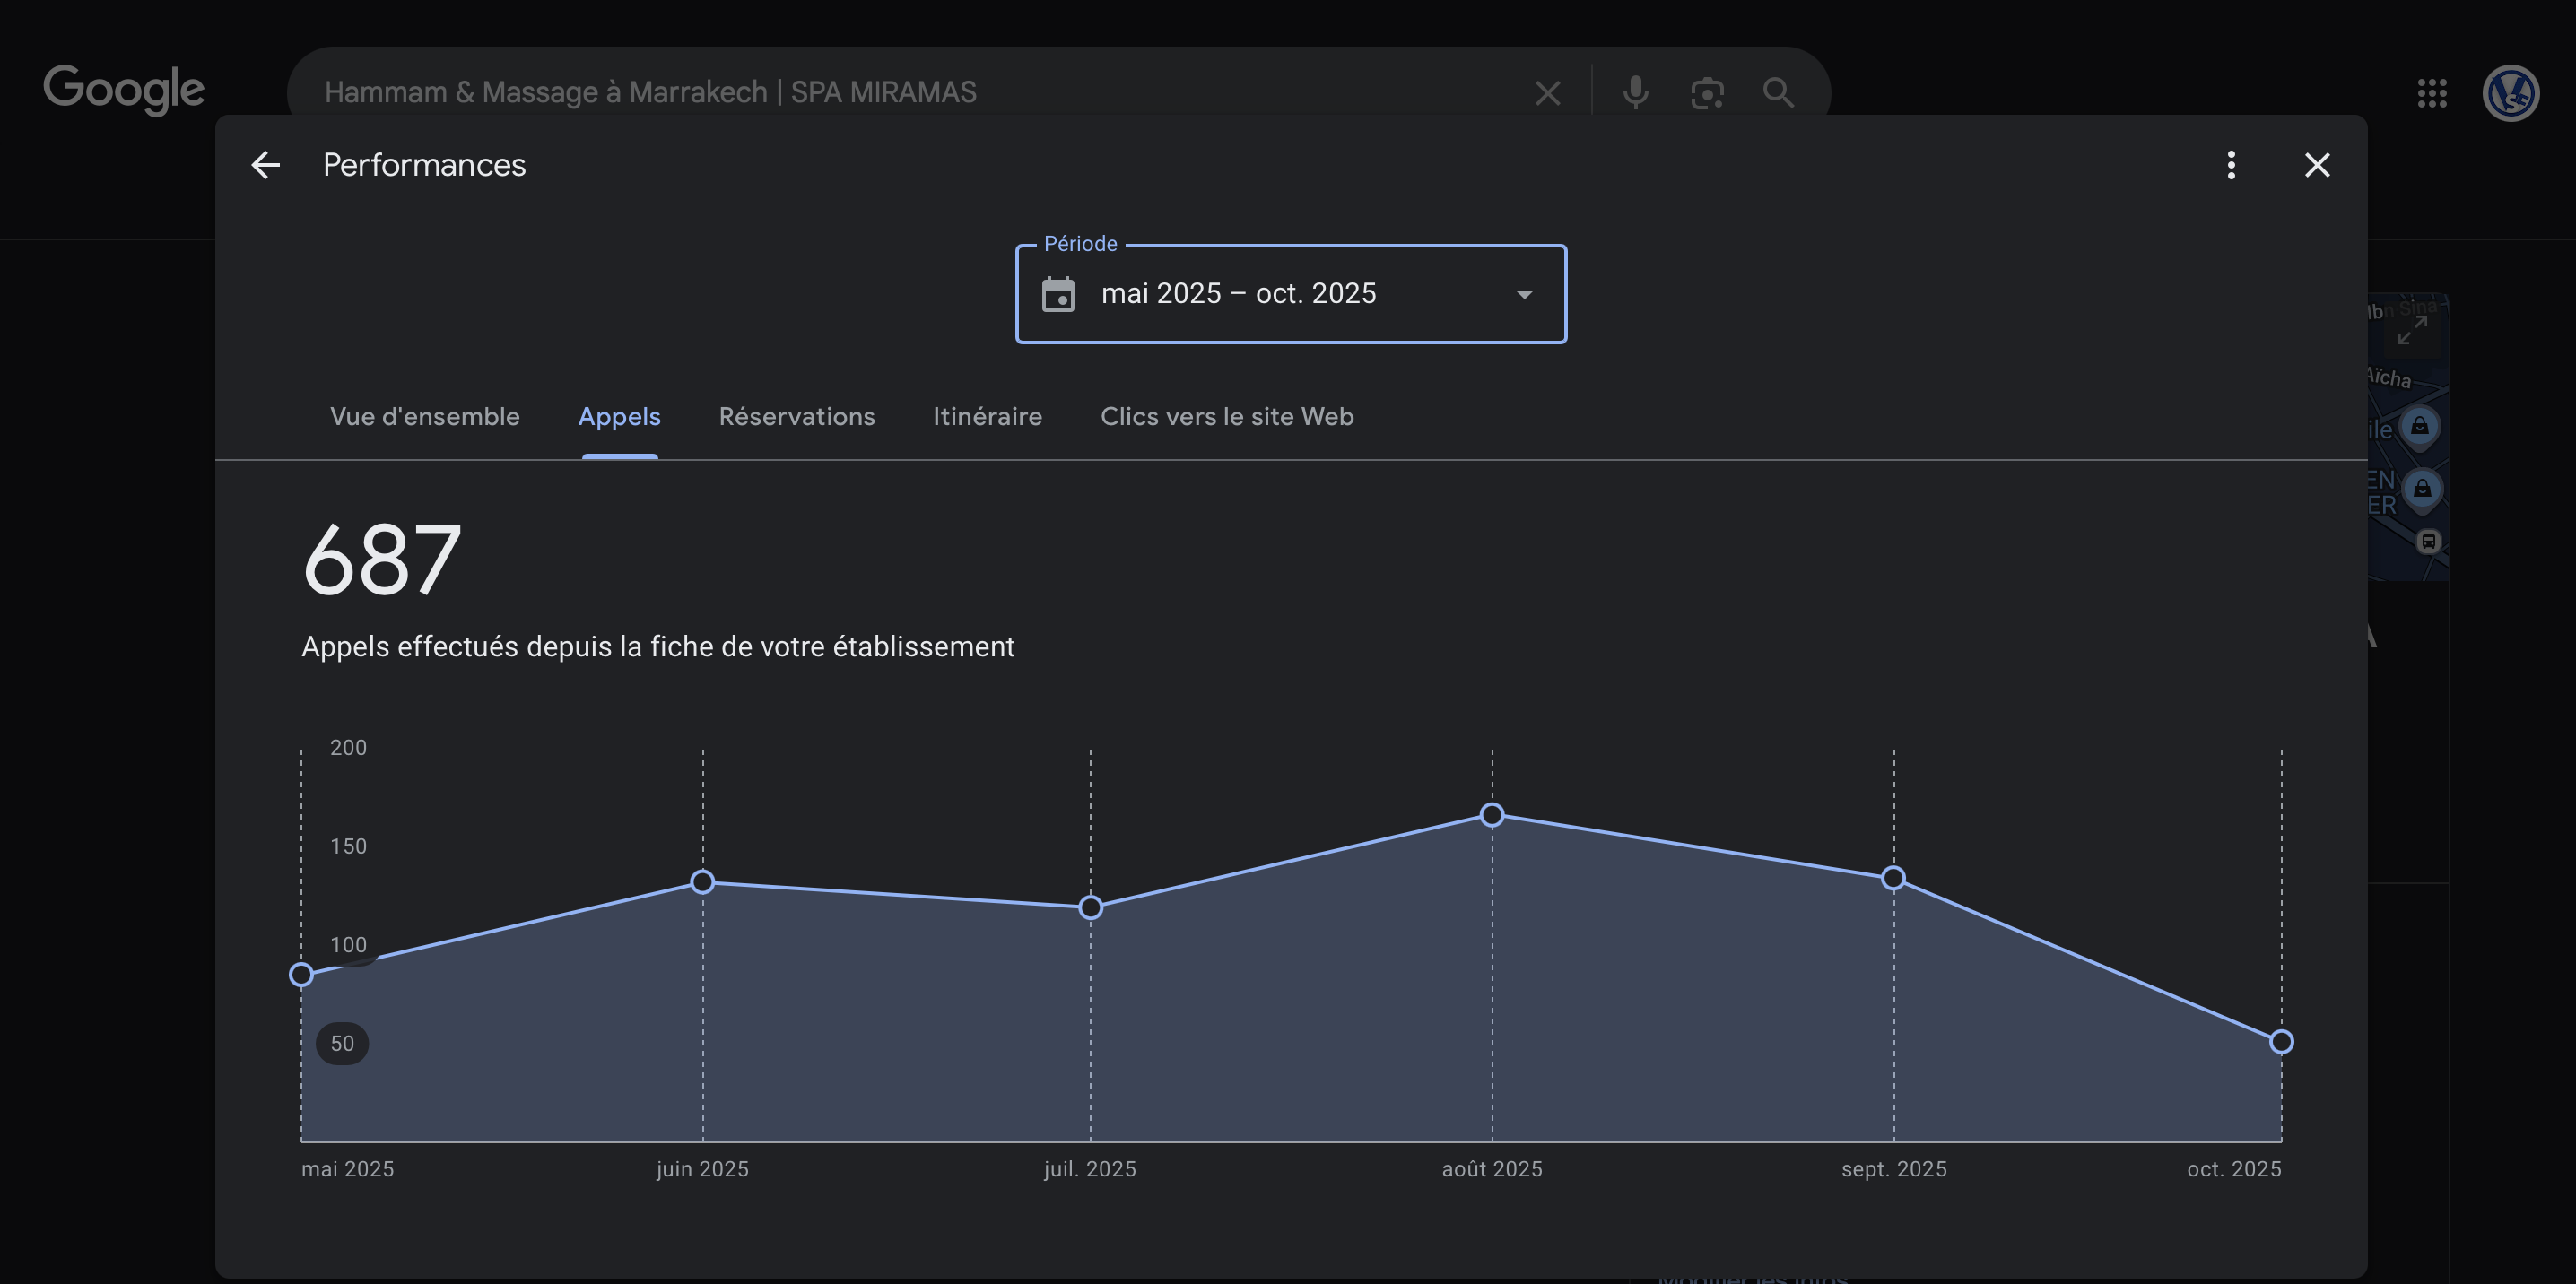Click the back arrow beside Performances

pos(265,165)
